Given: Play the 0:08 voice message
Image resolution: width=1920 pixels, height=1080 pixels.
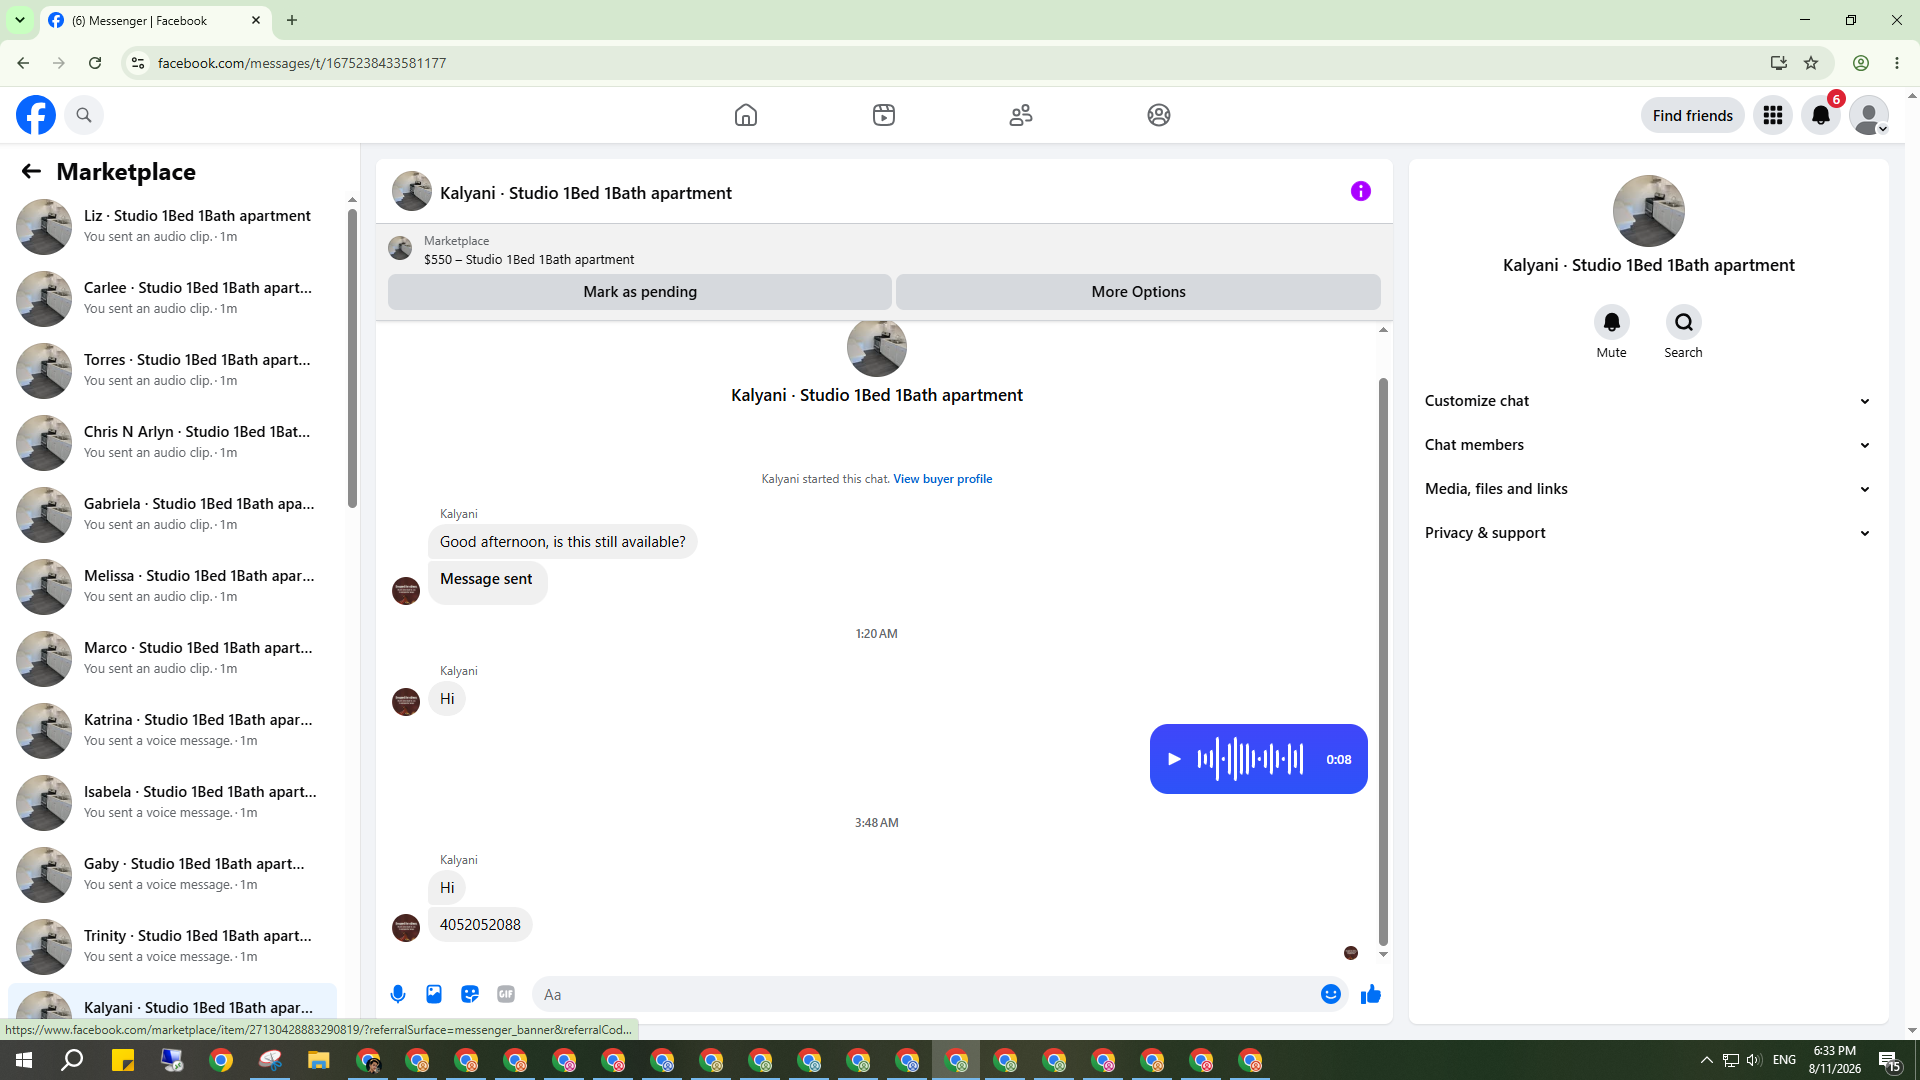Looking at the screenshot, I should [1174, 759].
